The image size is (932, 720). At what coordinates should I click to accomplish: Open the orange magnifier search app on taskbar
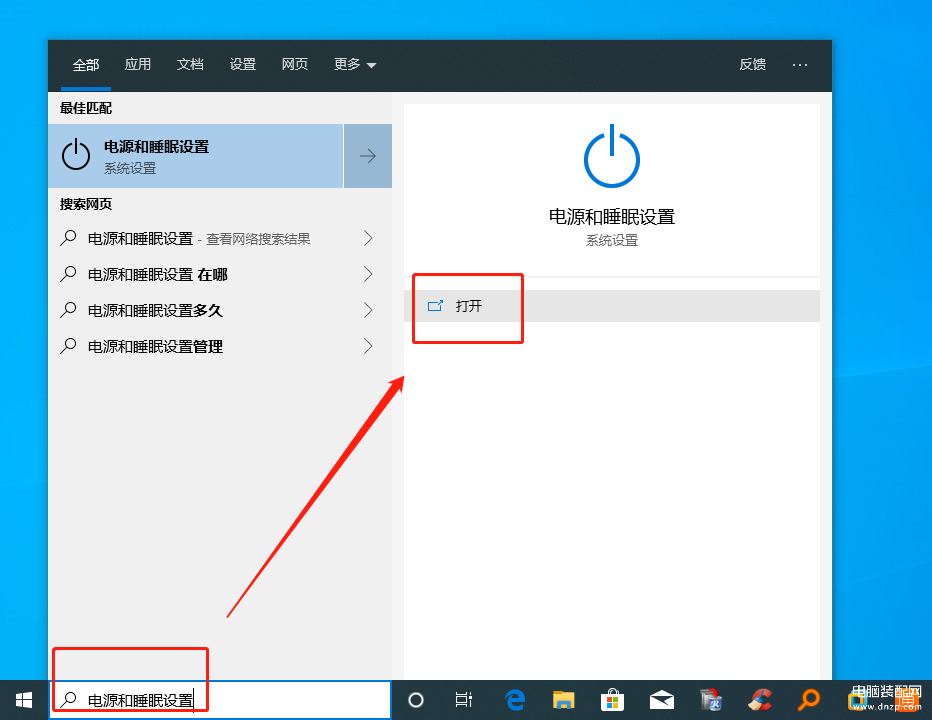coord(808,700)
